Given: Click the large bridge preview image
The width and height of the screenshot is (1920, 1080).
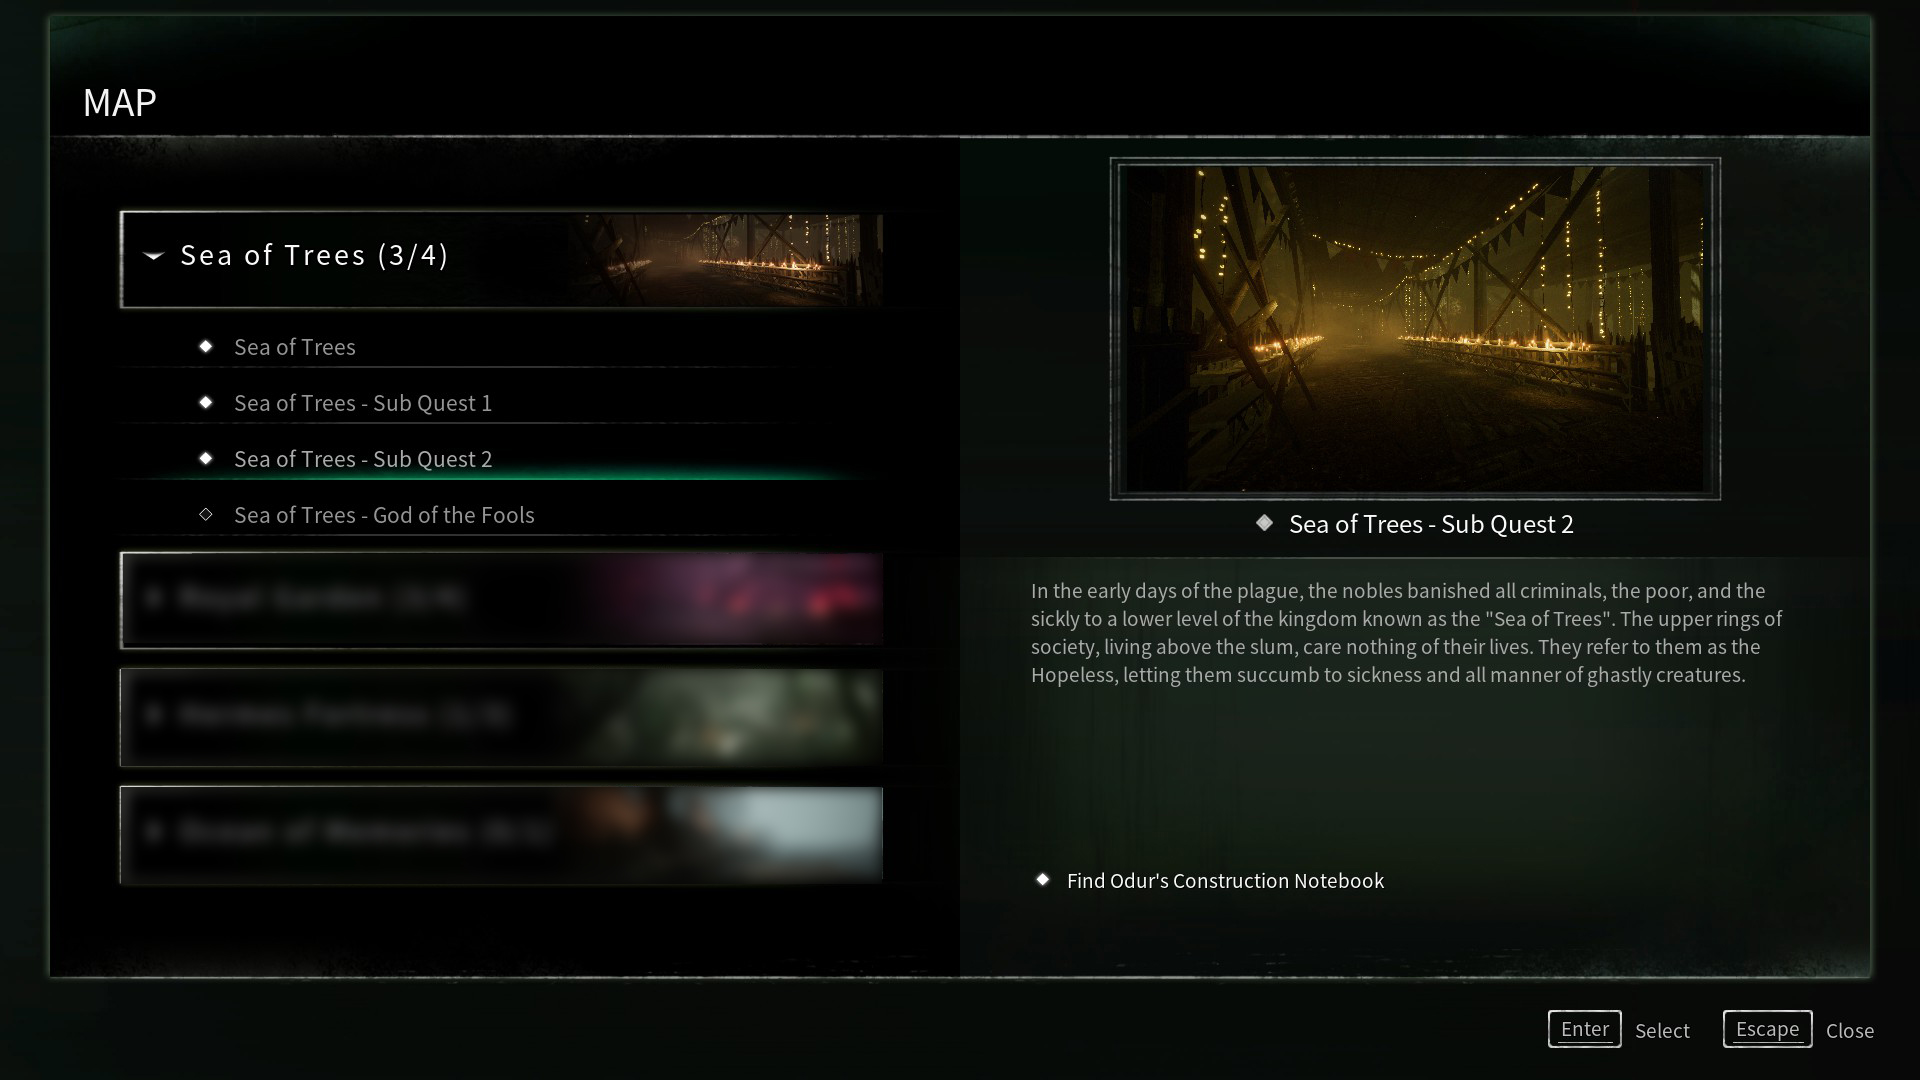Looking at the screenshot, I should point(1414,328).
